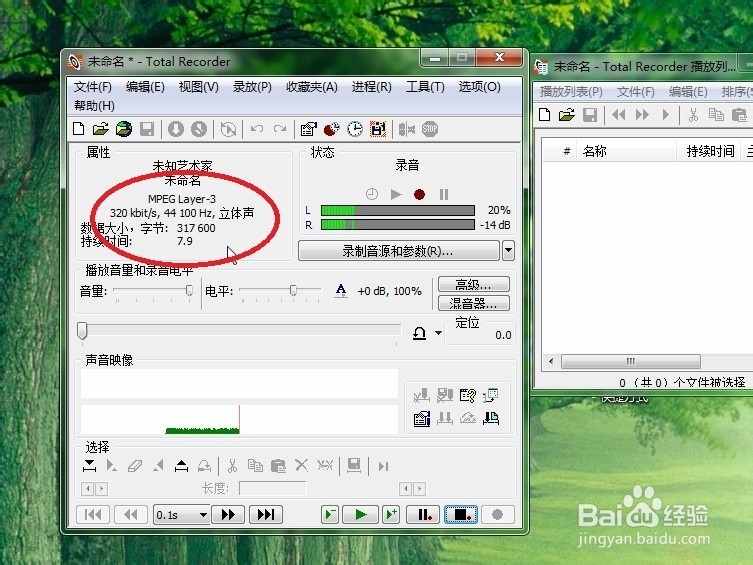
Task: Click the play selection start green button
Action: coord(330,515)
